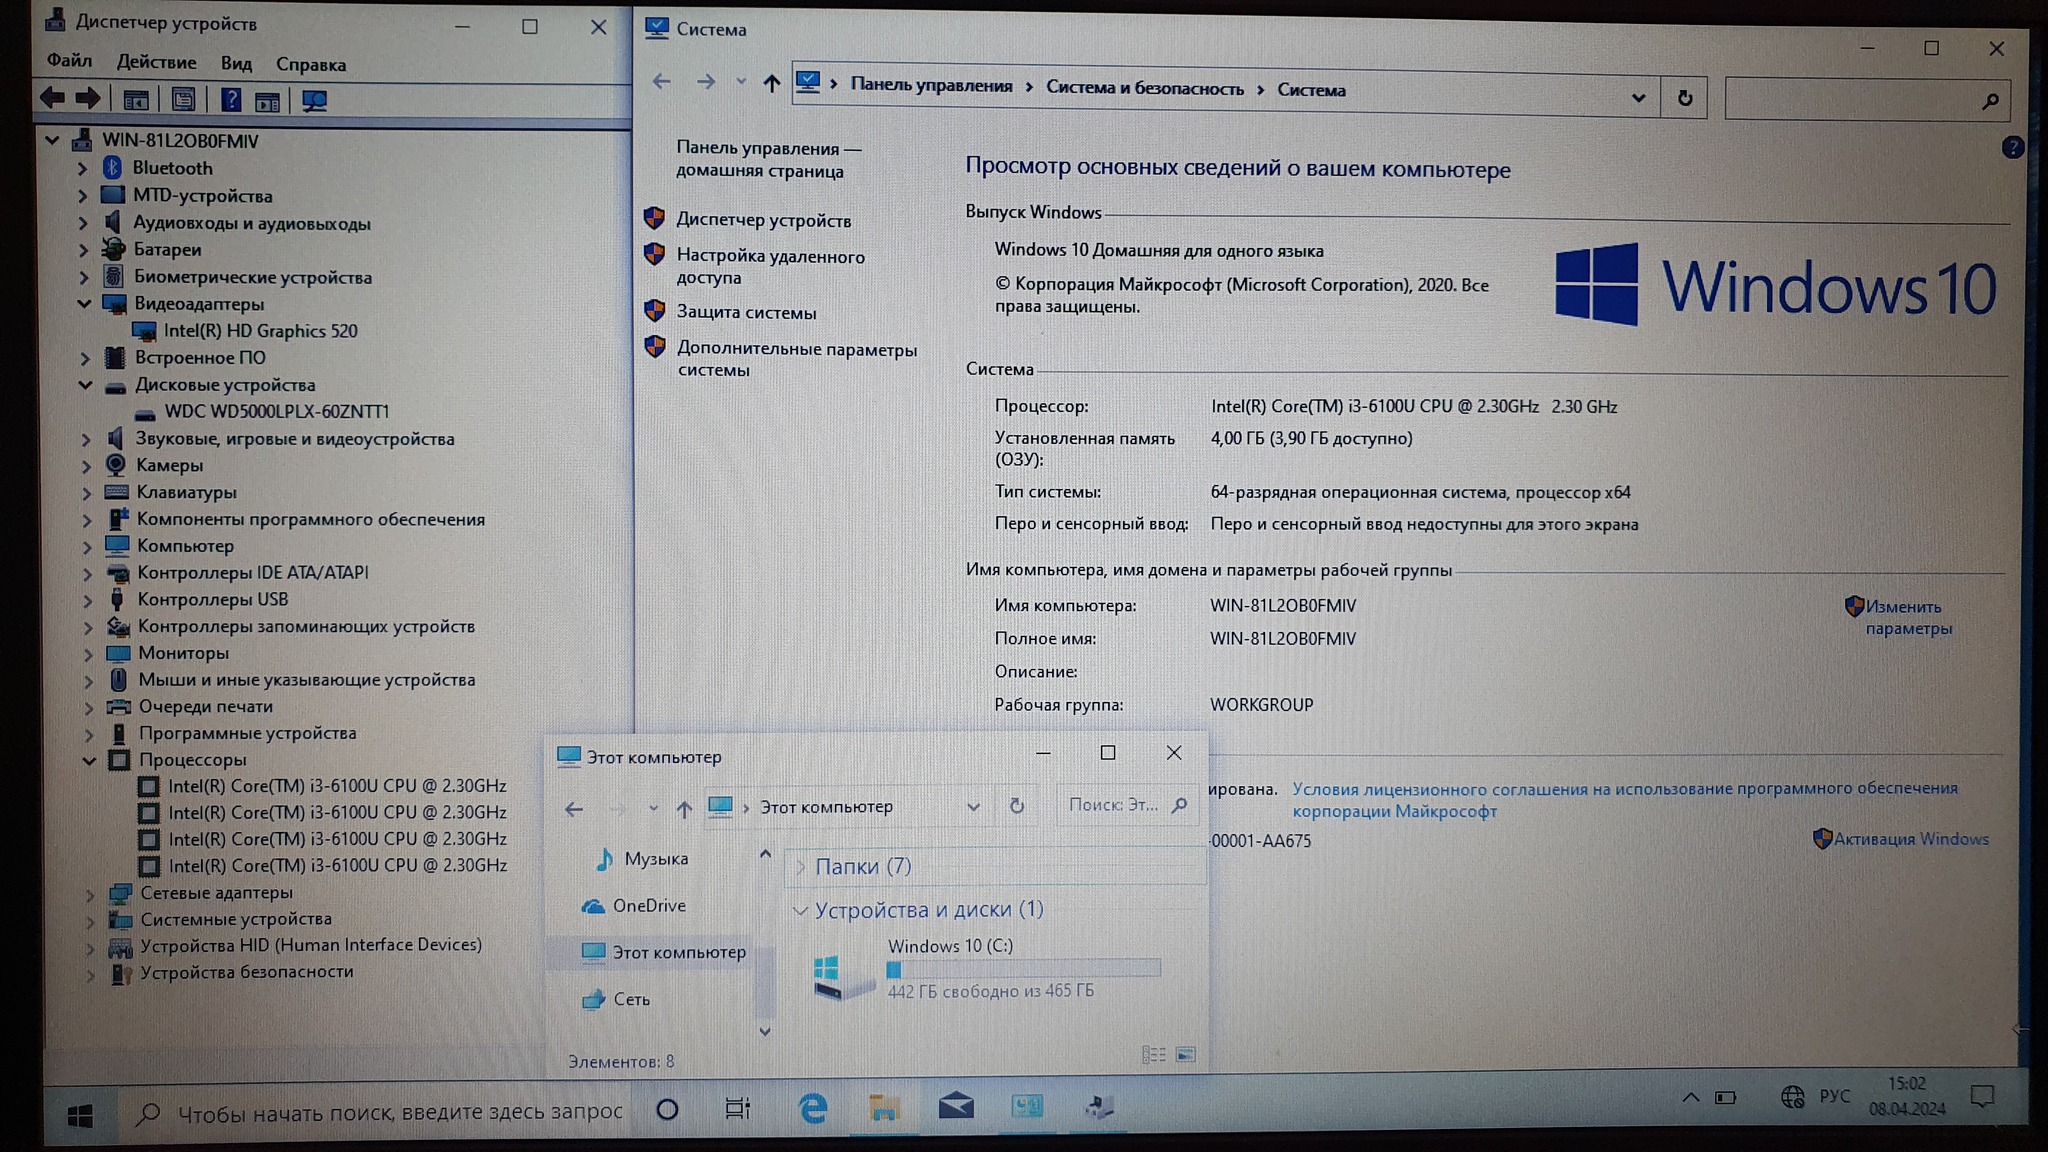Click the Активация Windows link

[x=1910, y=839]
